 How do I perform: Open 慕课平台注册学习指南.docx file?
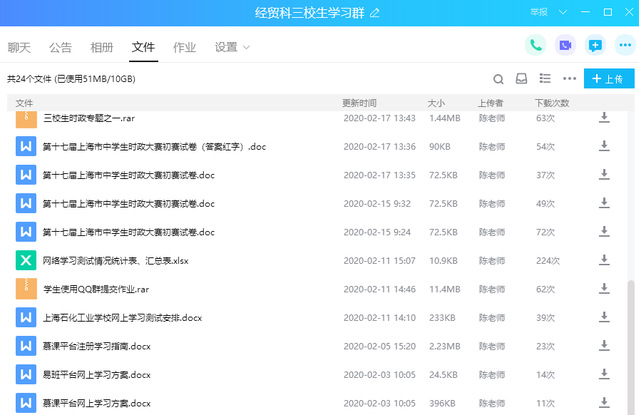[x=96, y=347]
